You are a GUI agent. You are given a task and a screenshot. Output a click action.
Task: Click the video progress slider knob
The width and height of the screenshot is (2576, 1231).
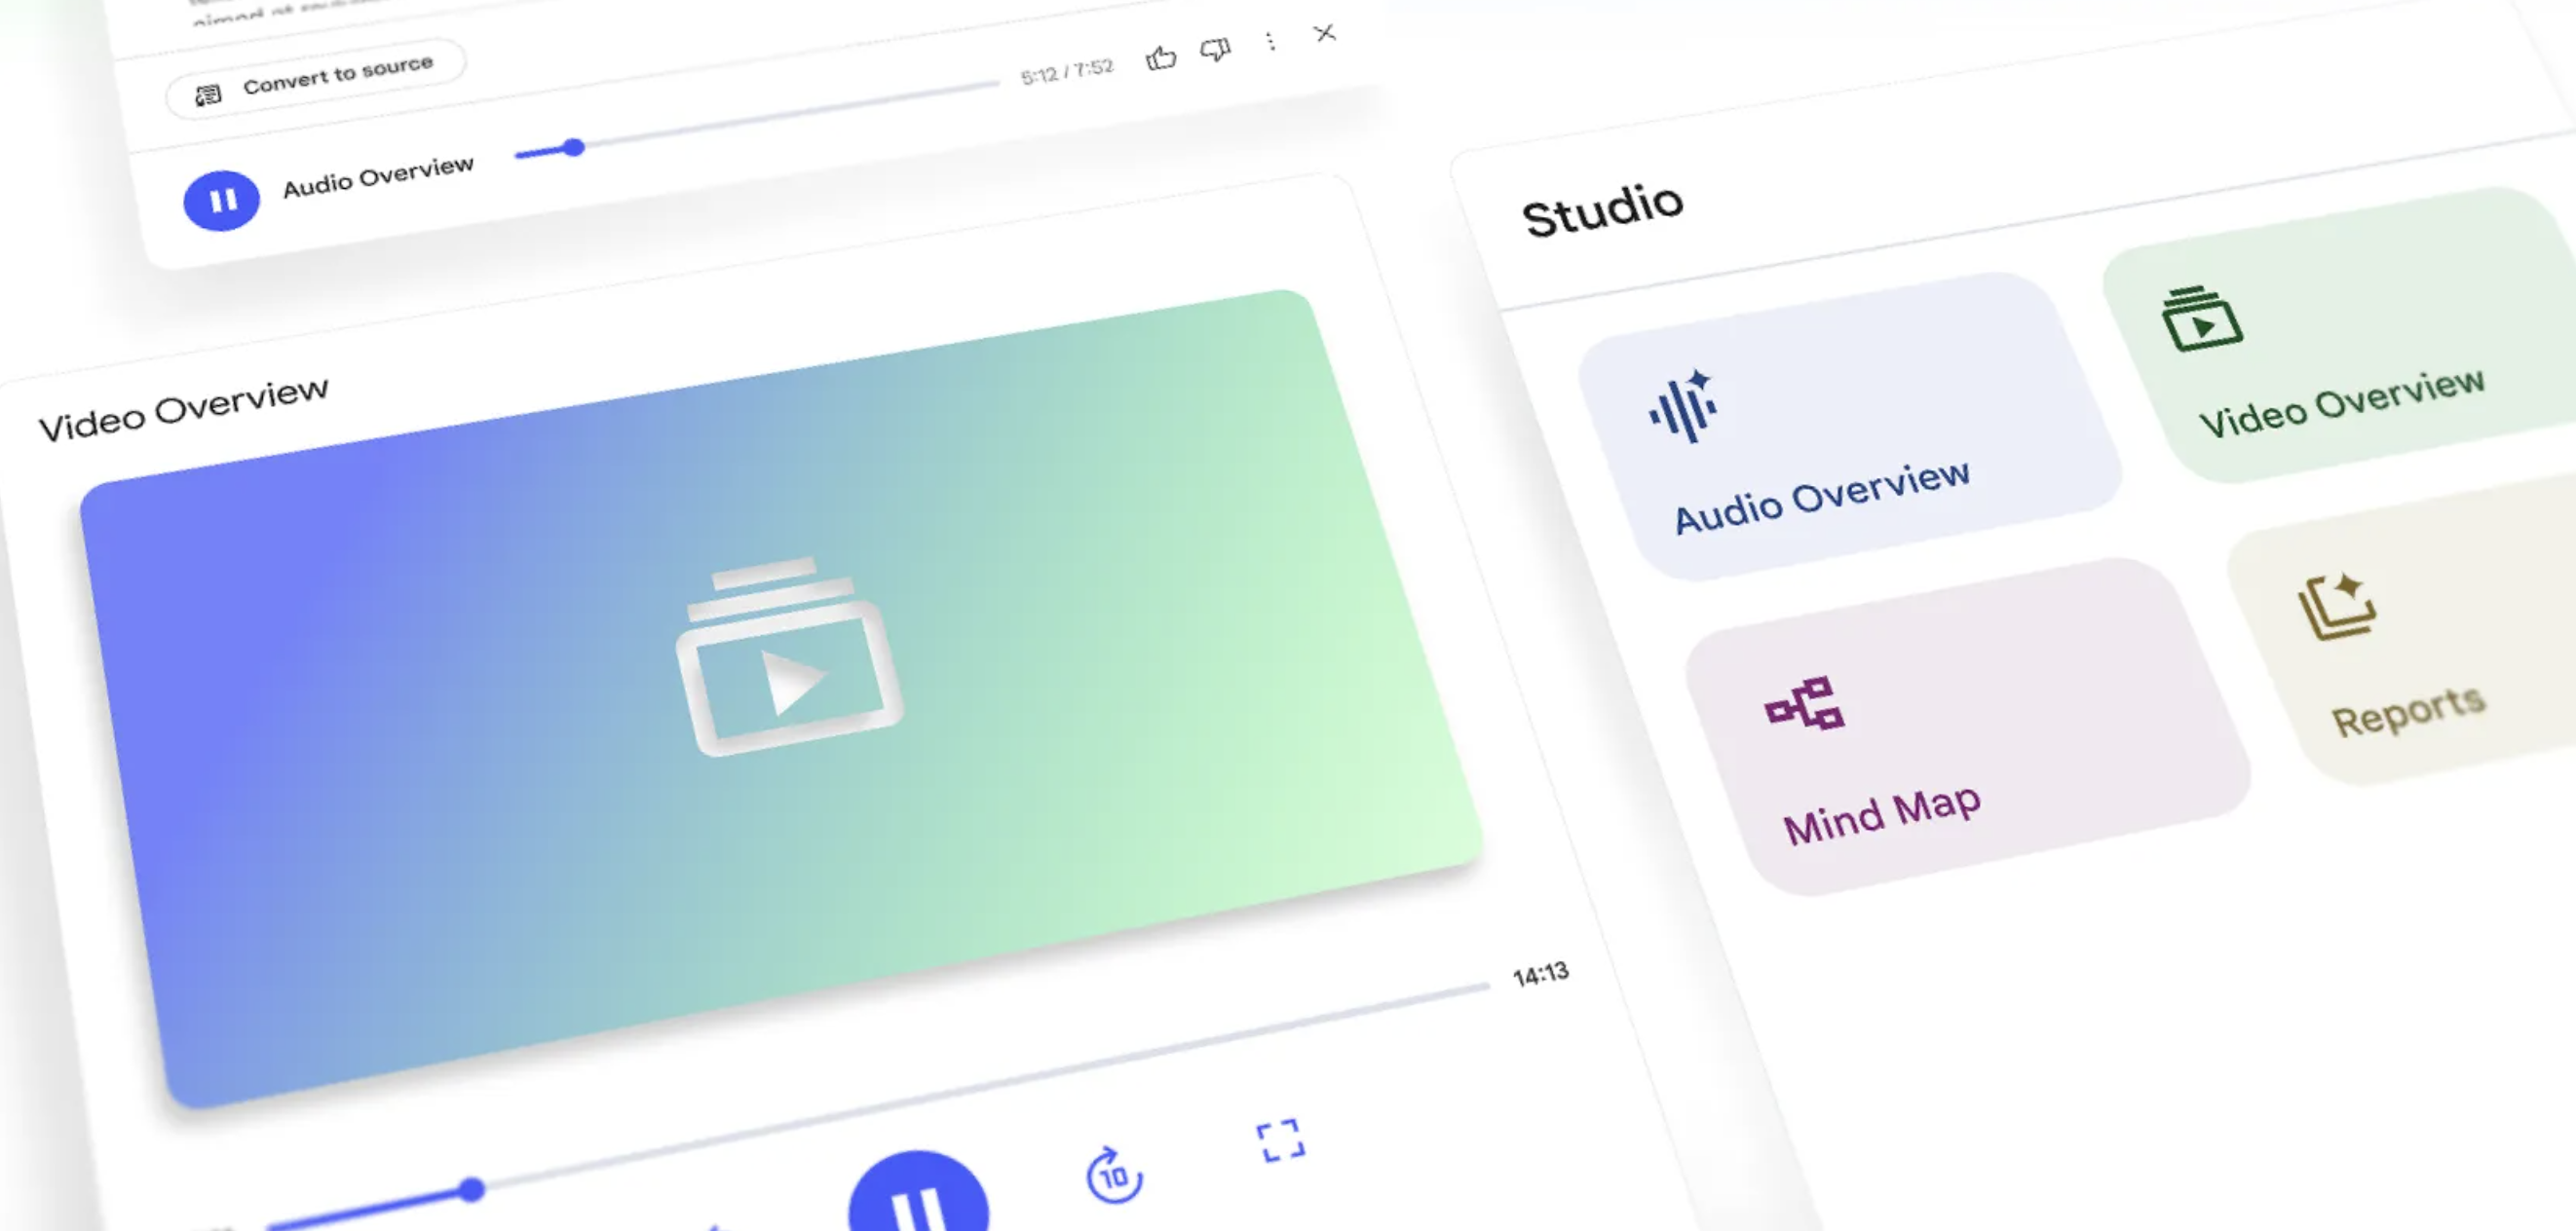click(x=472, y=1189)
